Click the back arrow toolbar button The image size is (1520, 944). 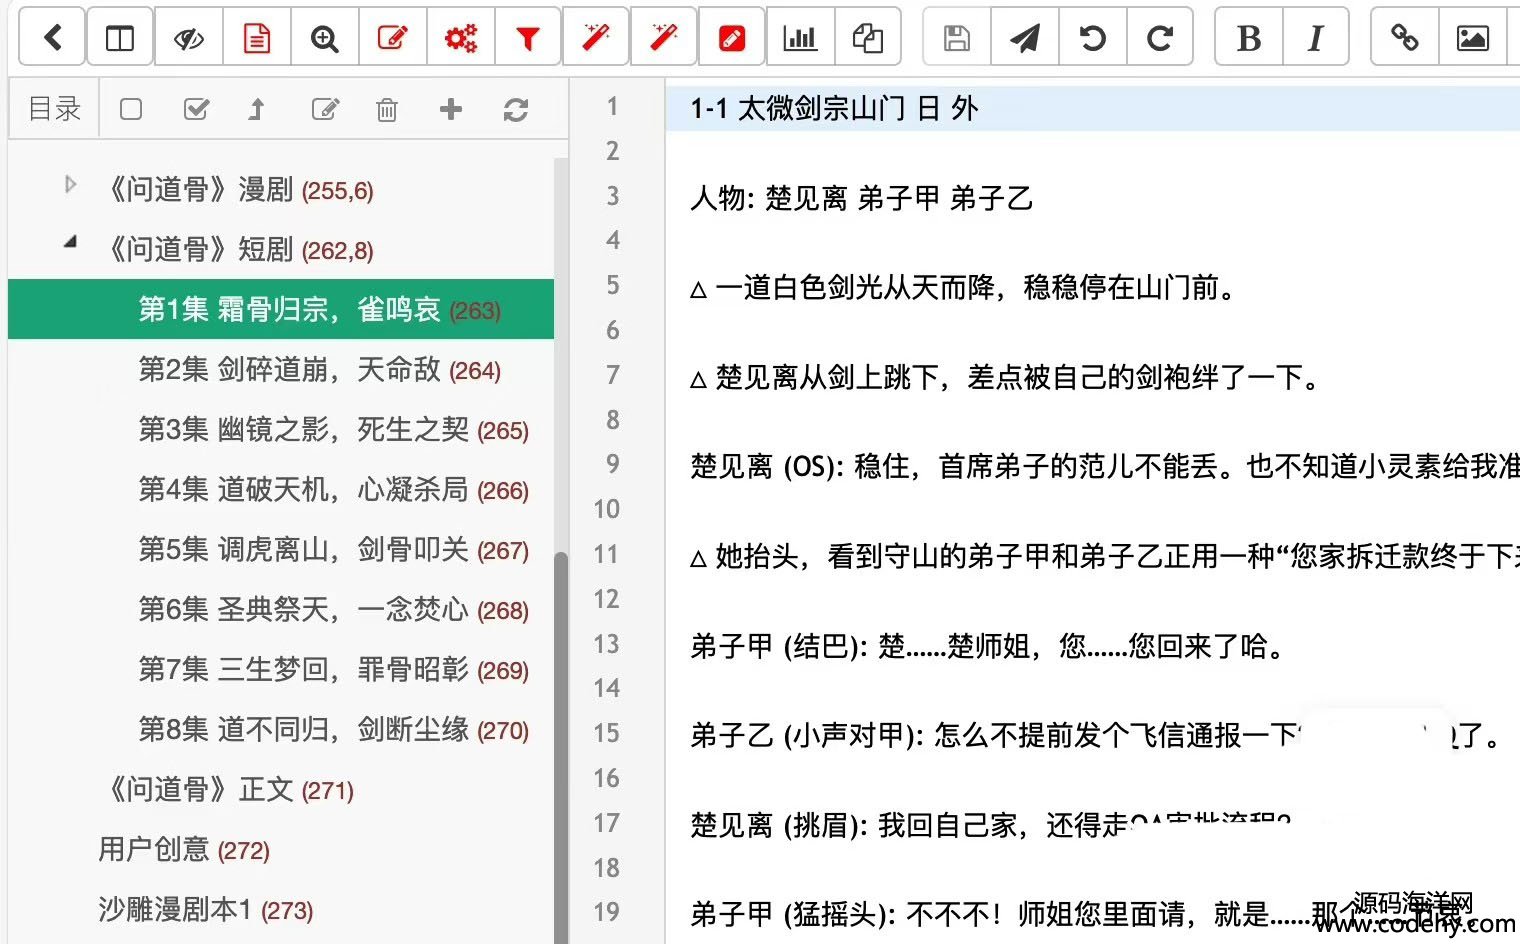(x=53, y=38)
